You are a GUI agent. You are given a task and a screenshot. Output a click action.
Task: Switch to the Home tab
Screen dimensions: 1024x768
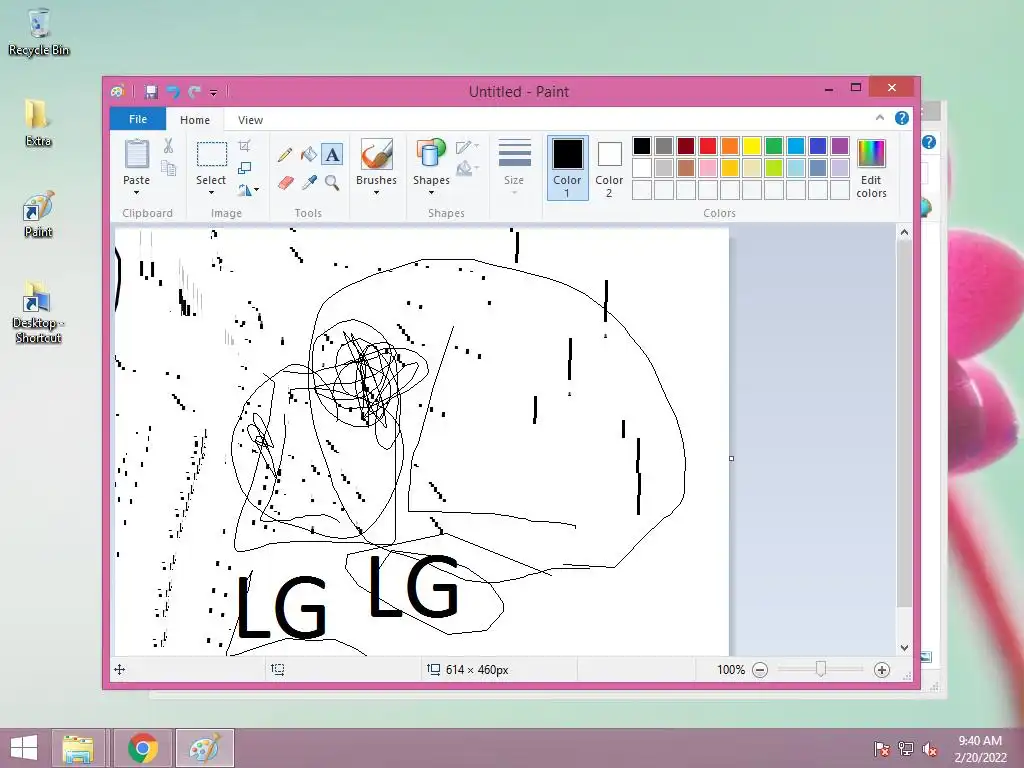[x=195, y=120]
